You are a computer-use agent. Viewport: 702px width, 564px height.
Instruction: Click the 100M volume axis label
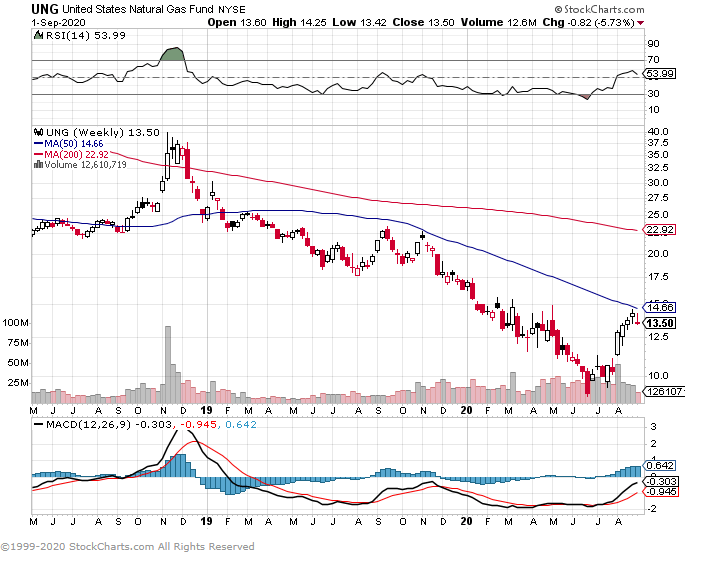tap(15, 323)
